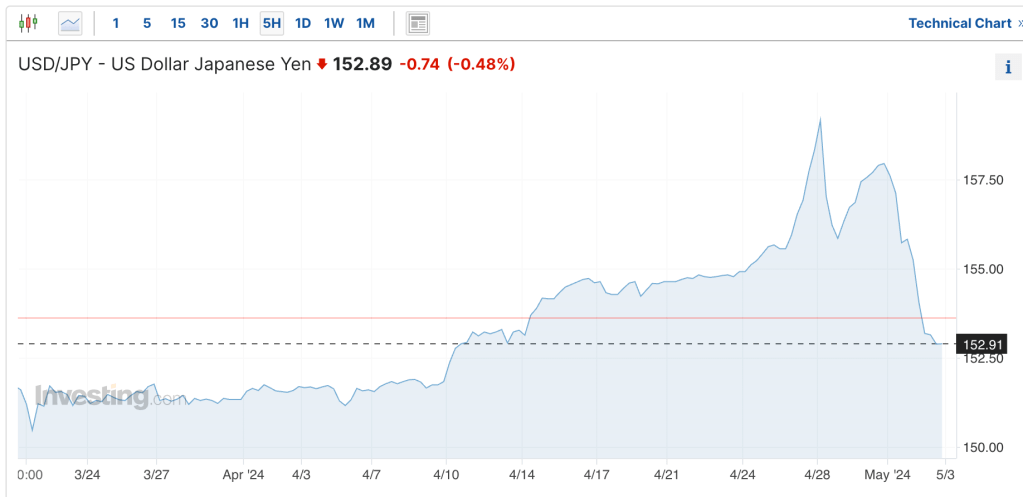Open the news panel icon in toolbar
Image resolution: width=1023 pixels, height=497 pixels.
coord(418,23)
